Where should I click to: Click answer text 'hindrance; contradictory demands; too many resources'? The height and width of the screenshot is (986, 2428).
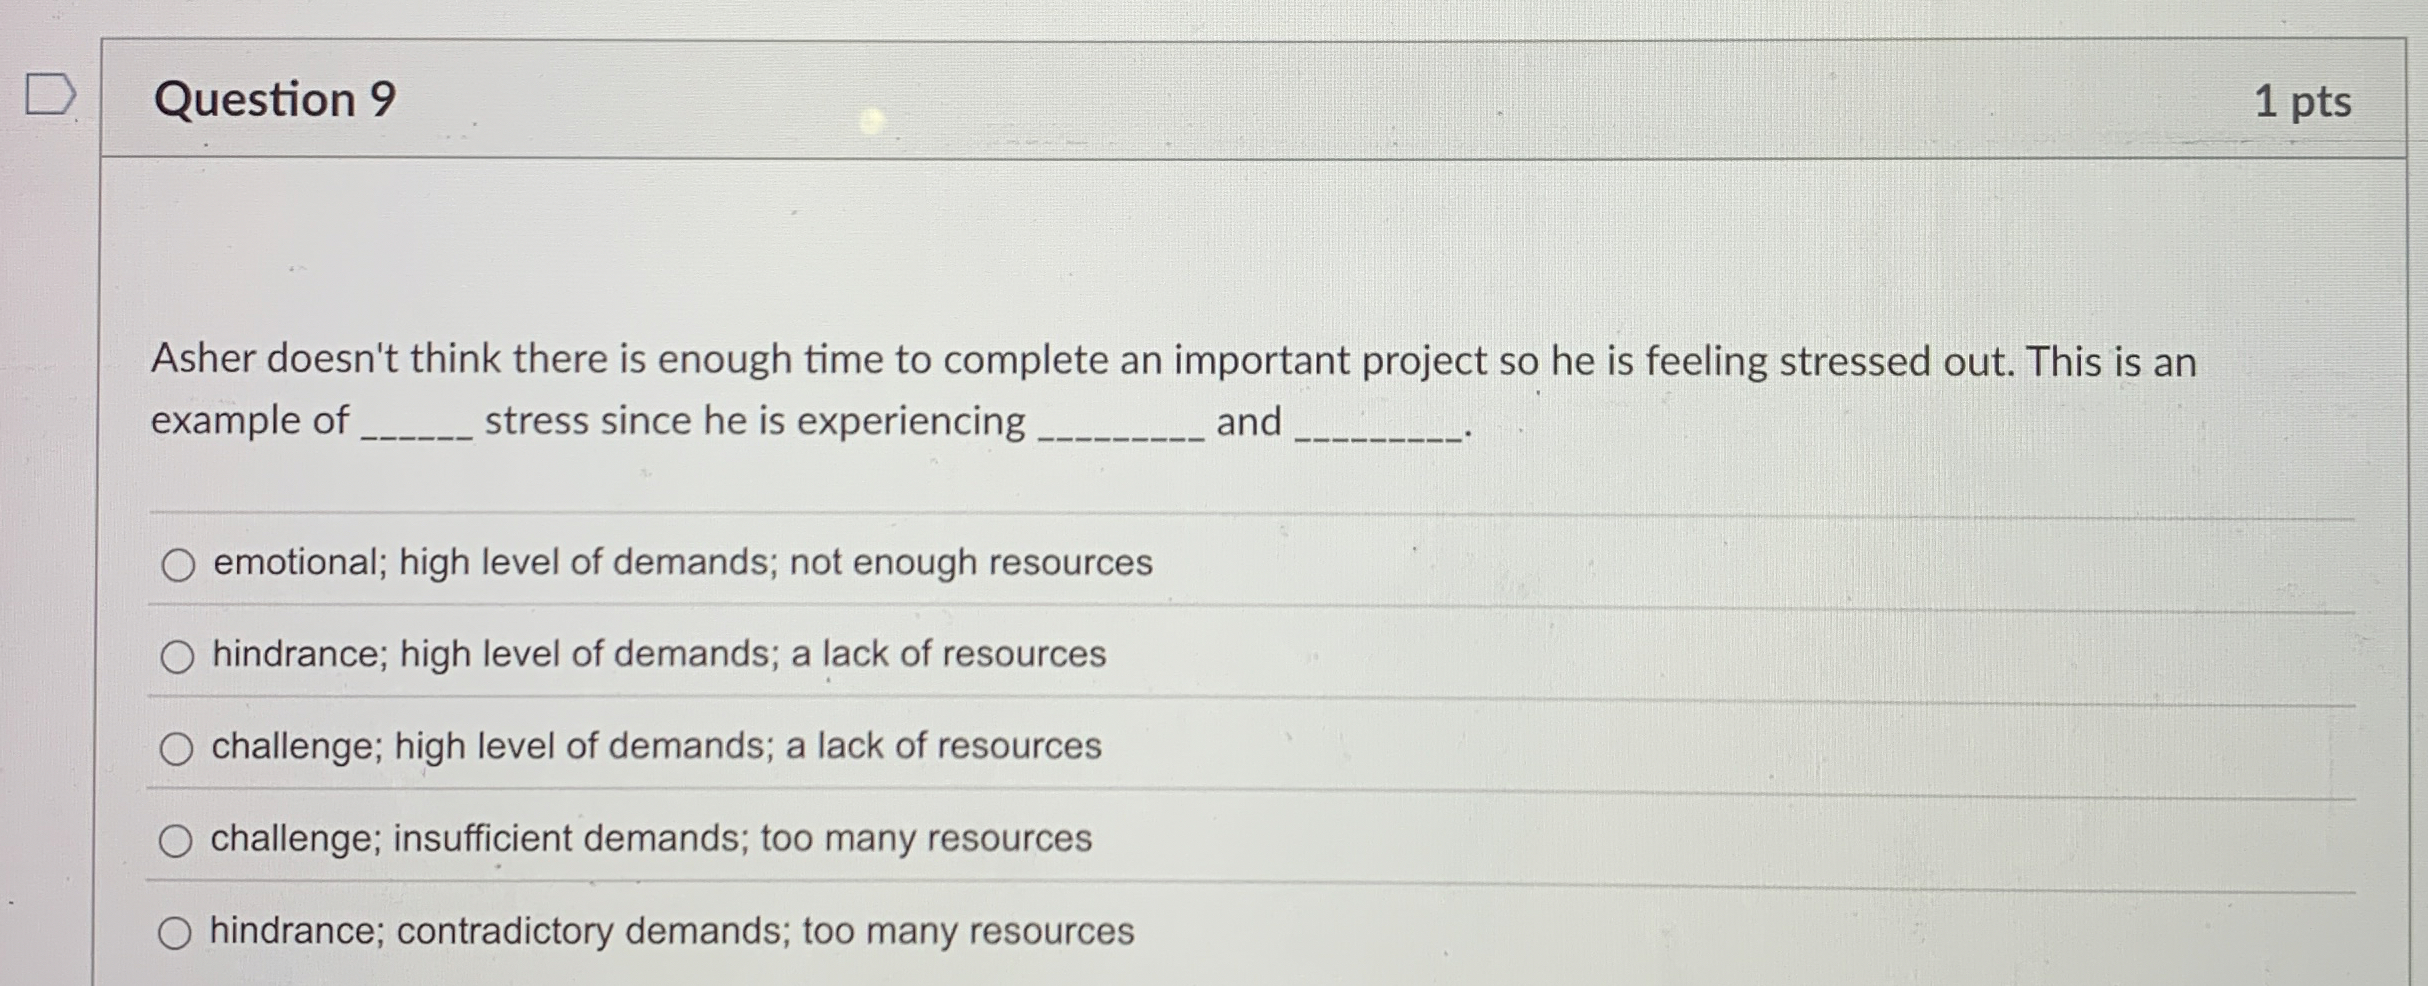672,932
